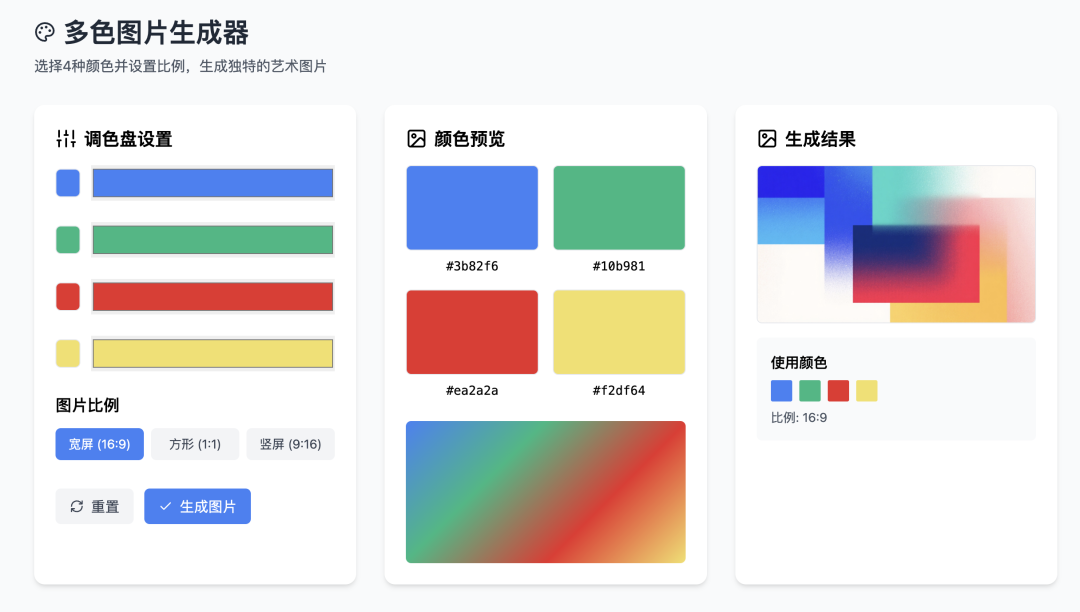
Task: Click the checkmark icon in 生成图片 button
Action: [165, 507]
